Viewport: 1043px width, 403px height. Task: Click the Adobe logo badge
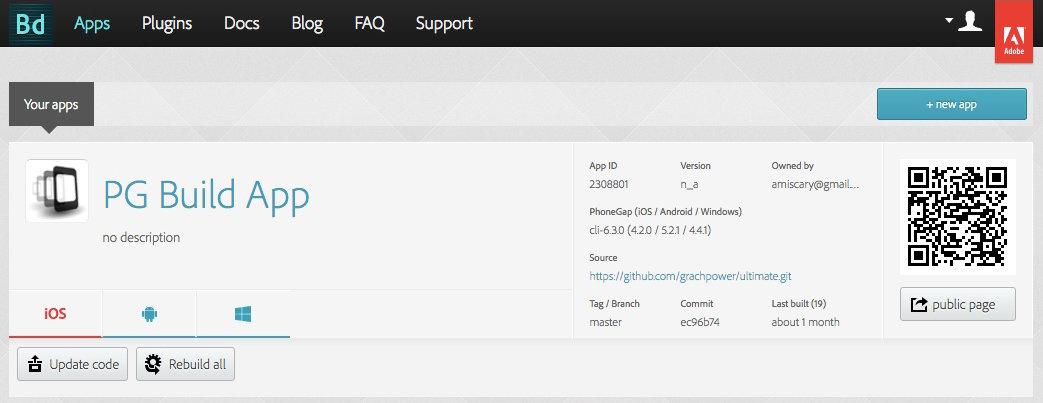pyautogui.click(x=1013, y=32)
